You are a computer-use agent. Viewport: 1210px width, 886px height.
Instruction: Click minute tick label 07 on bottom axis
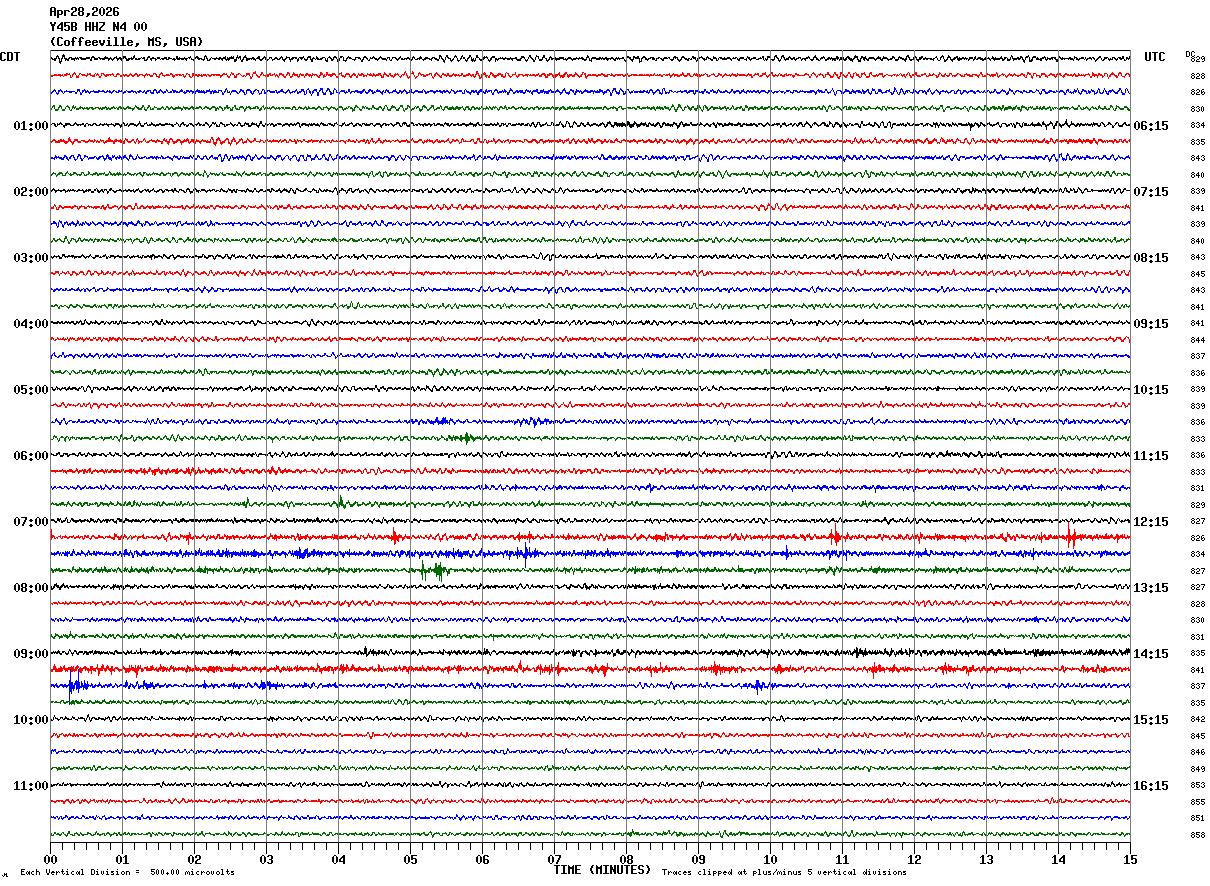pyautogui.click(x=554, y=859)
